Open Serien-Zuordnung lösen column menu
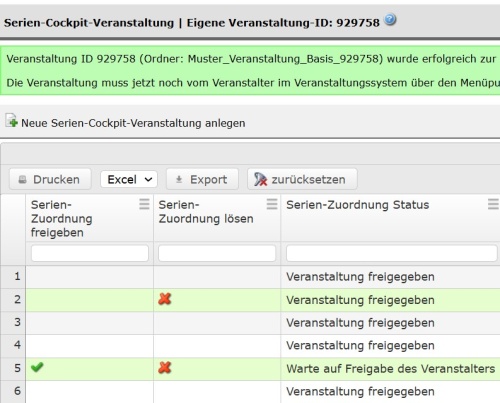The image size is (500, 403). pos(272,204)
